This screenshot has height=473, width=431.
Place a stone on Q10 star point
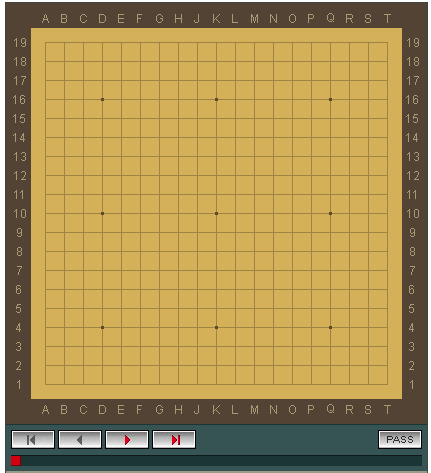(330, 213)
